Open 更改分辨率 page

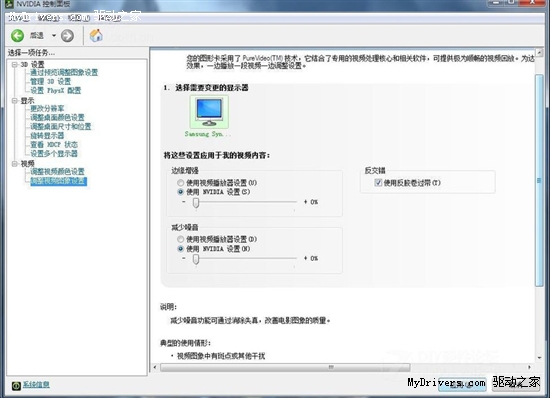[x=47, y=109]
